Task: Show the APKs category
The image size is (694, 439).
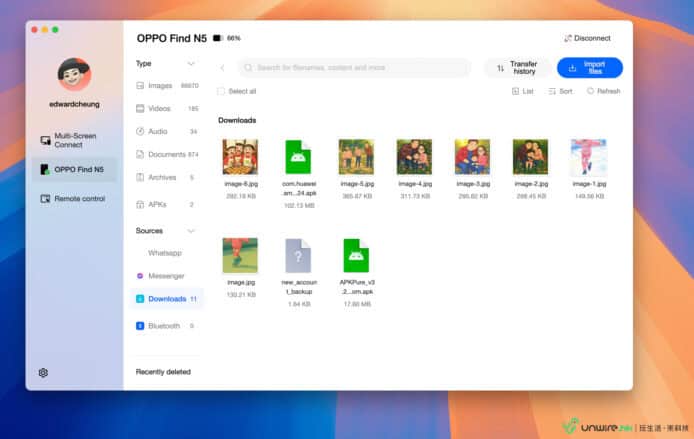Action: pyautogui.click(x=167, y=204)
